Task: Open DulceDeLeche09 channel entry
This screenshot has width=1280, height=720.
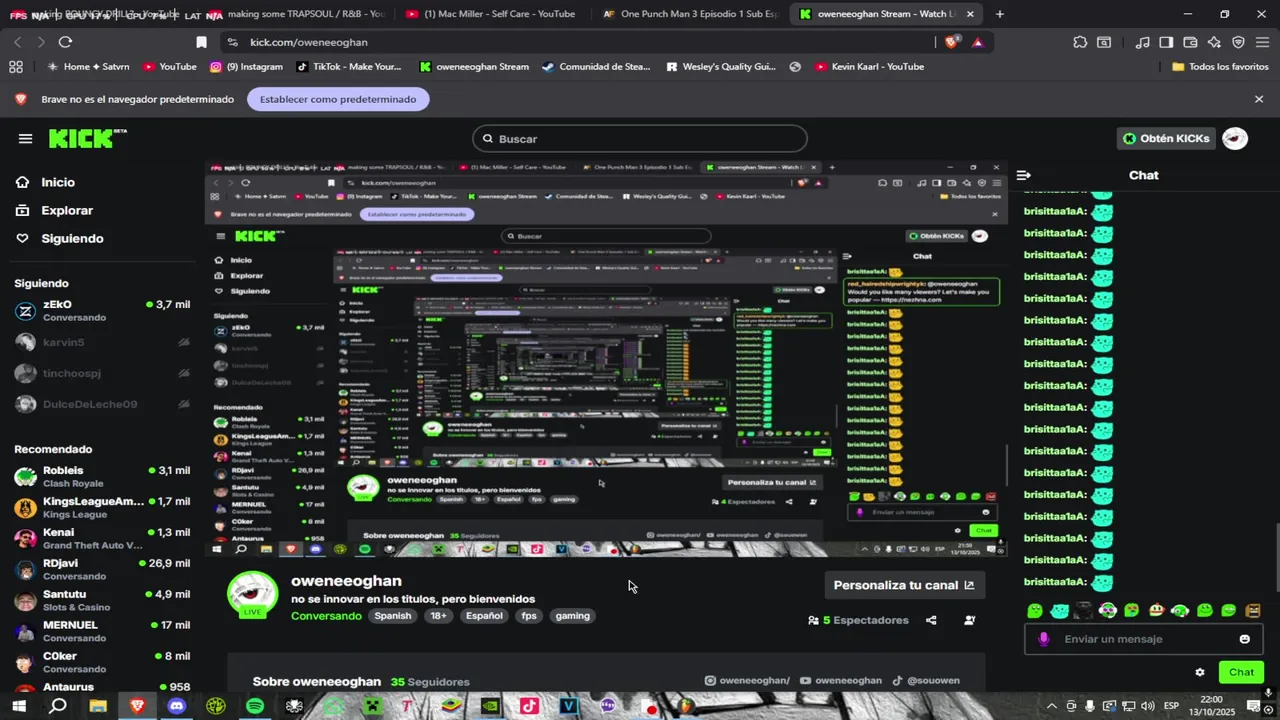Action: pyautogui.click(x=102, y=404)
